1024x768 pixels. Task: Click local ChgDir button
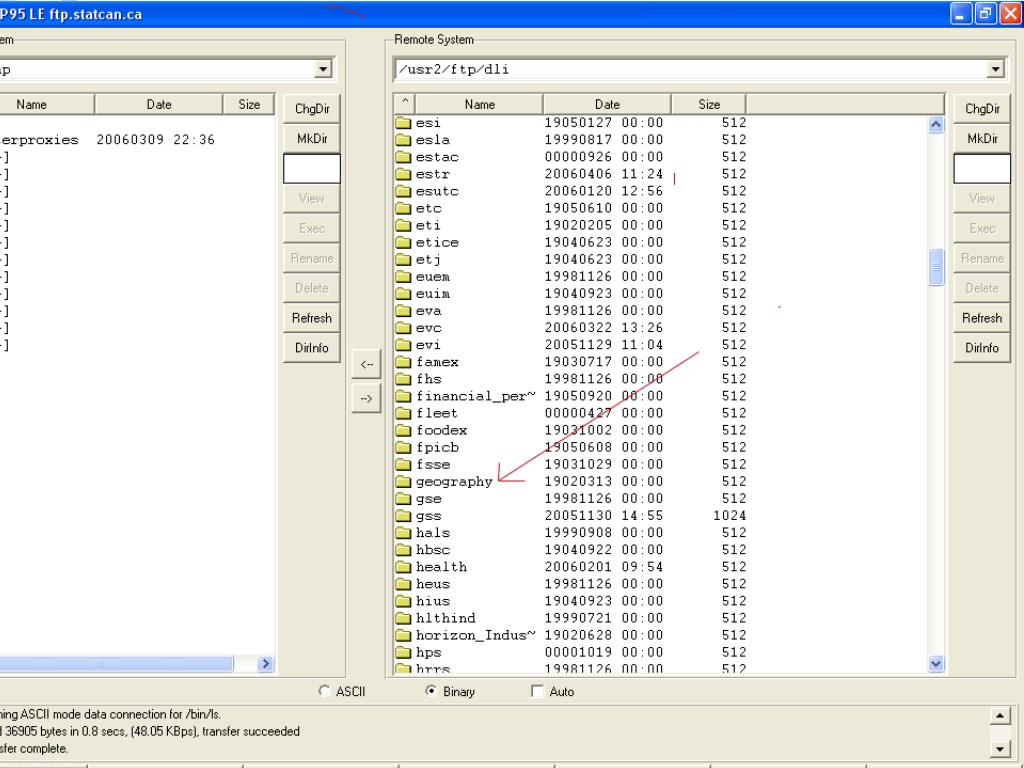312,108
